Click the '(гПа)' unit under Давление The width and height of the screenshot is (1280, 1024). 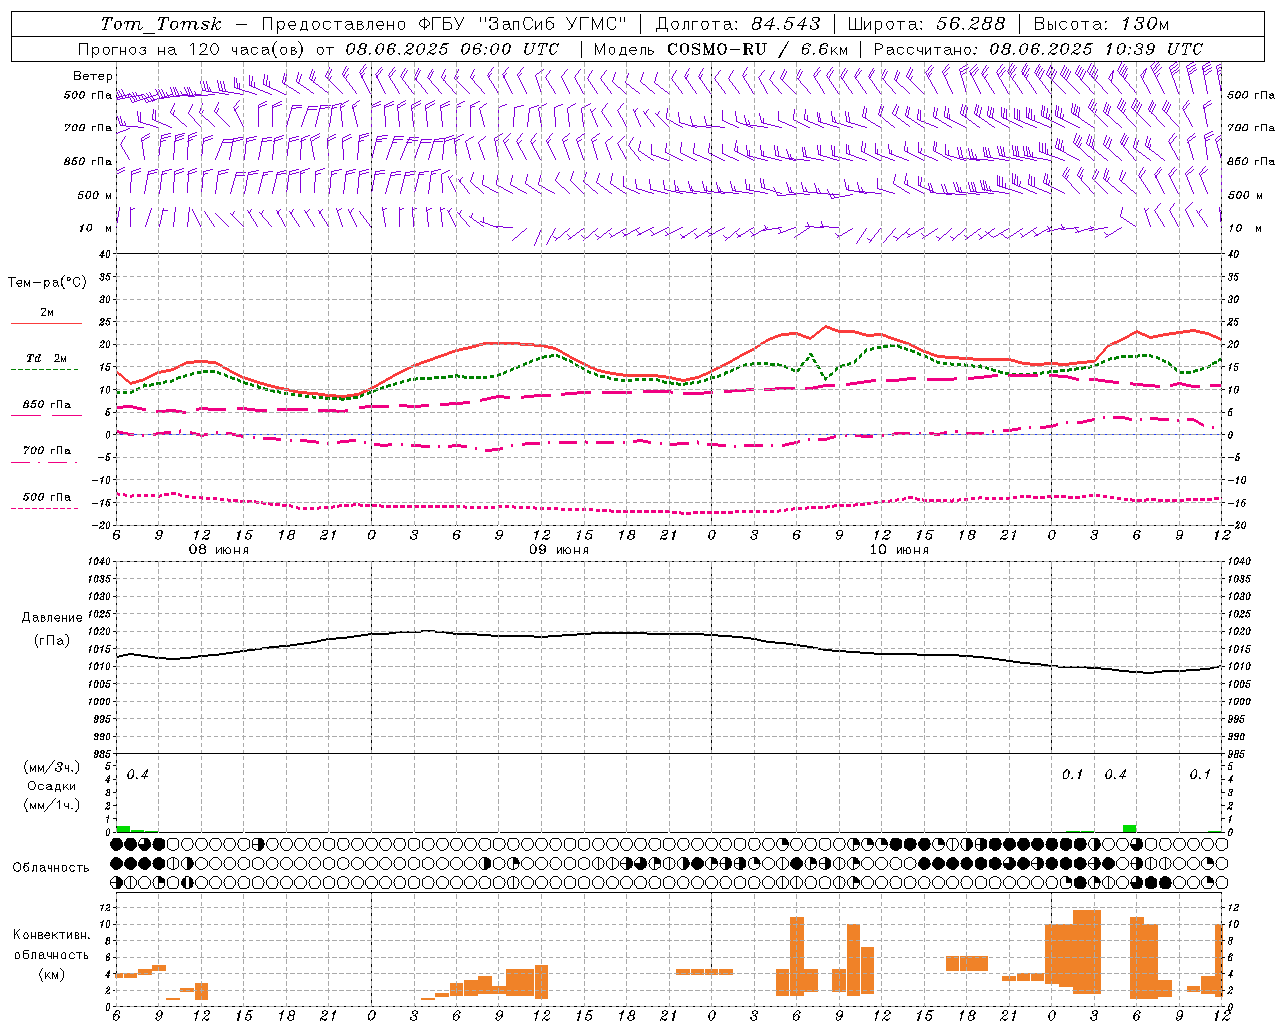tap(52, 641)
